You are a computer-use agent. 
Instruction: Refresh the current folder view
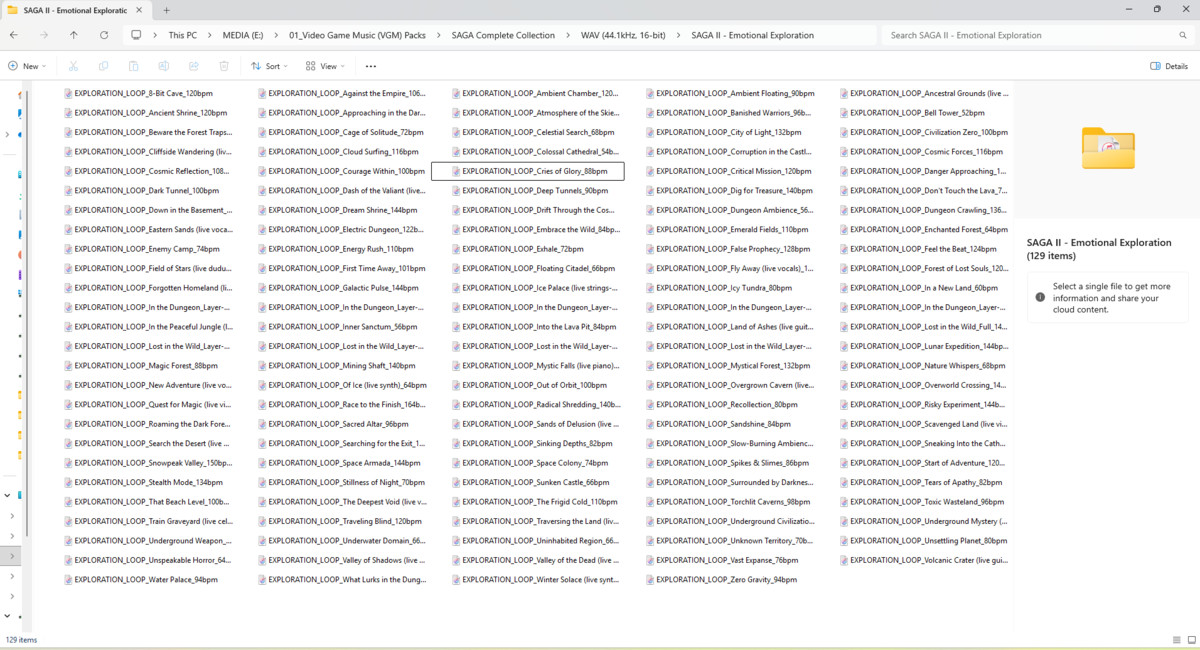coord(104,35)
